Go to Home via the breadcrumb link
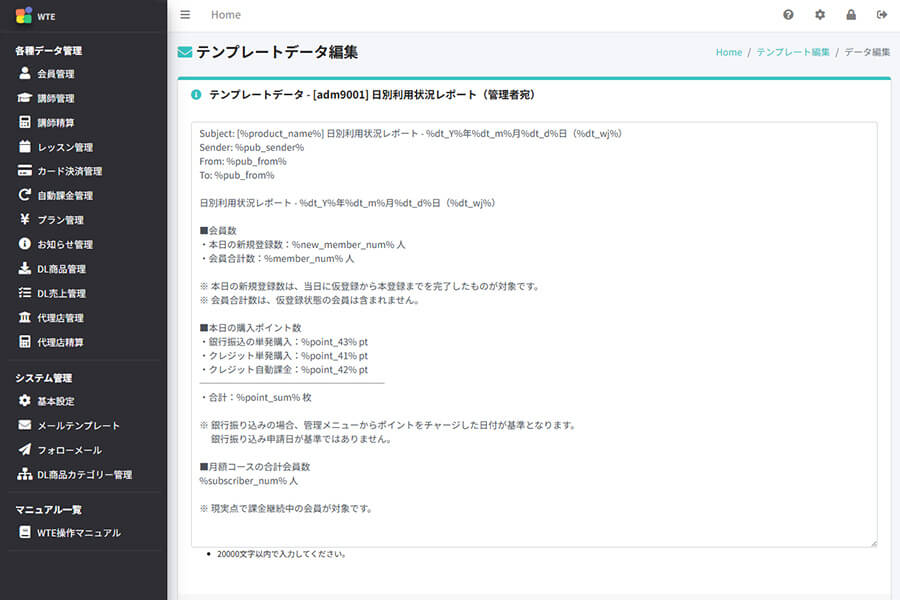Screen dimensions: 900x600 point(728,51)
